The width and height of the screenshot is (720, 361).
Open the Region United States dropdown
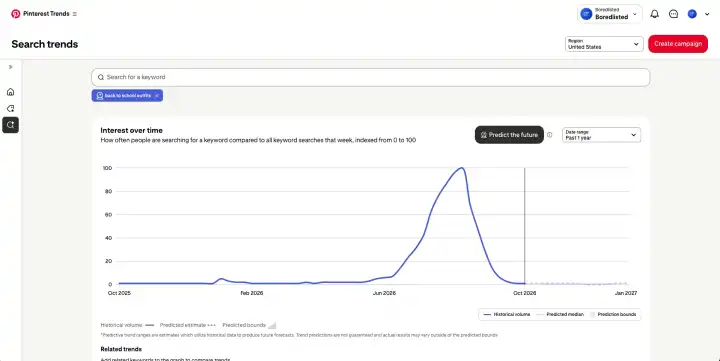pyautogui.click(x=604, y=44)
